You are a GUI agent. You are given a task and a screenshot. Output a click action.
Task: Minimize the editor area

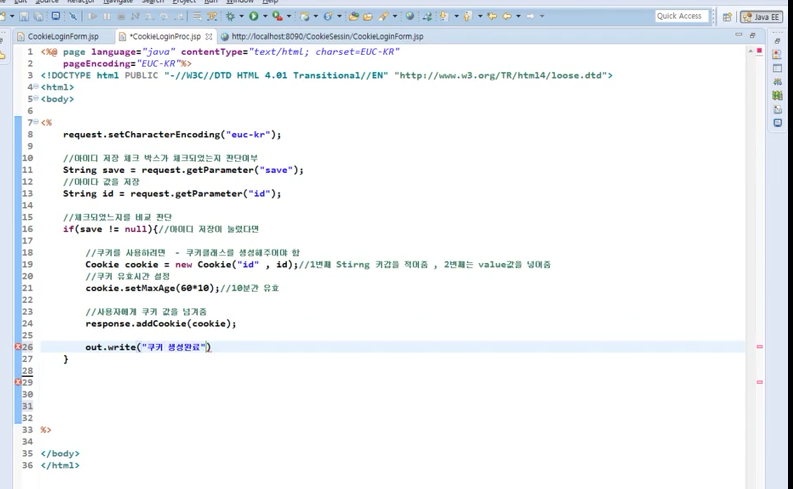pyautogui.click(x=738, y=35)
